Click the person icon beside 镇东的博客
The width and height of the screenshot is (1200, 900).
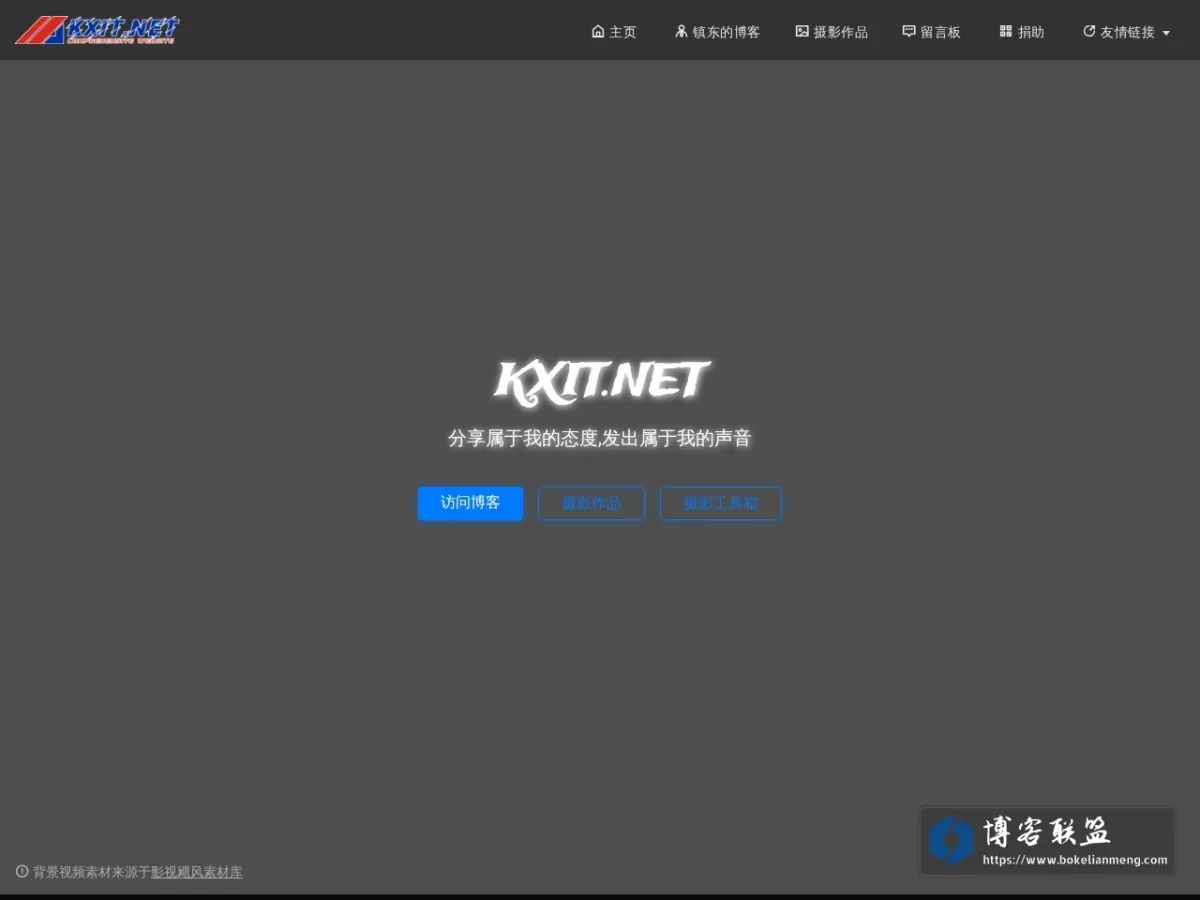coord(681,31)
